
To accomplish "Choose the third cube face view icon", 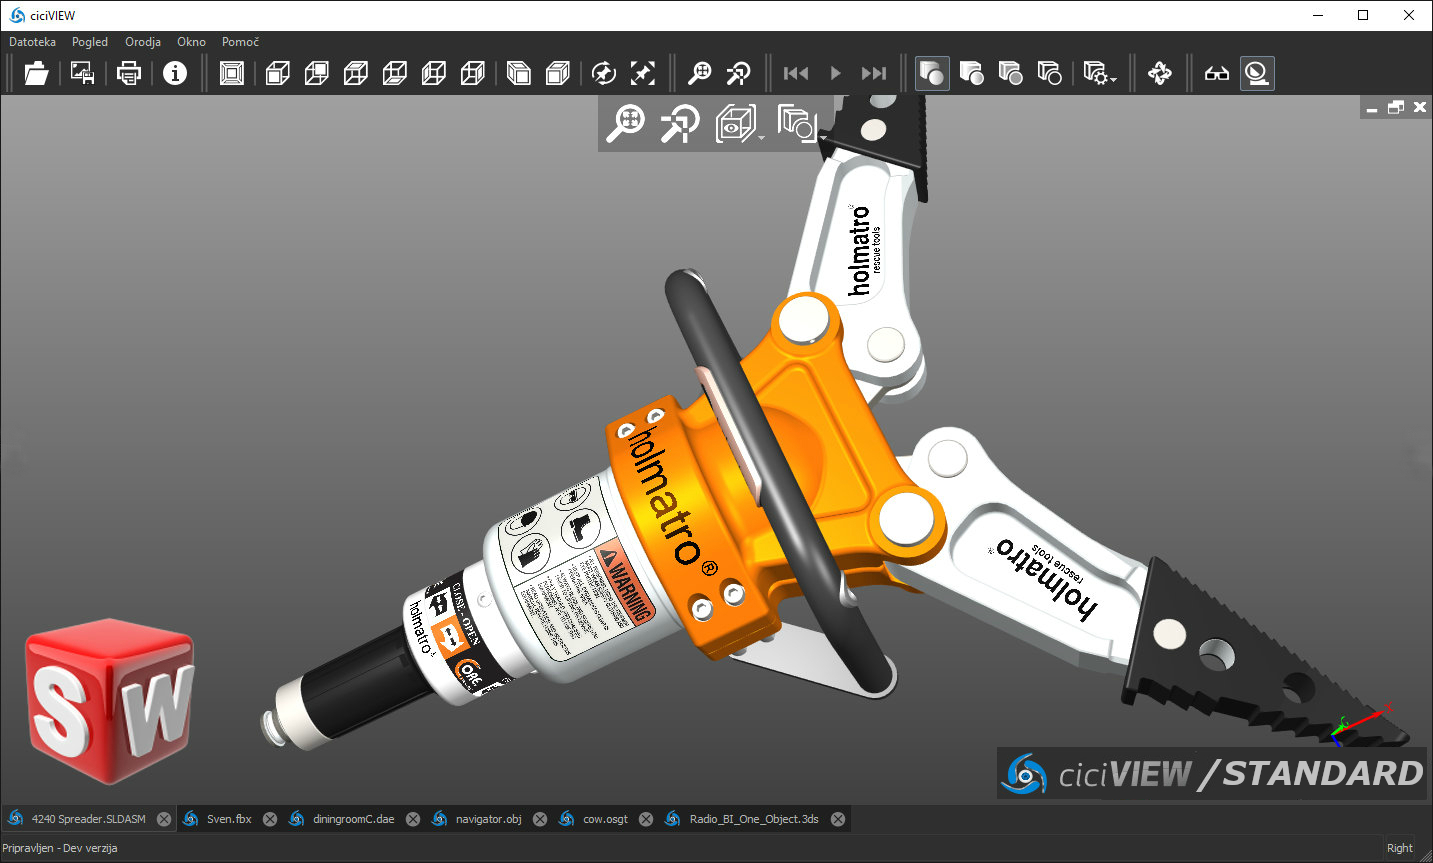I will (356, 73).
